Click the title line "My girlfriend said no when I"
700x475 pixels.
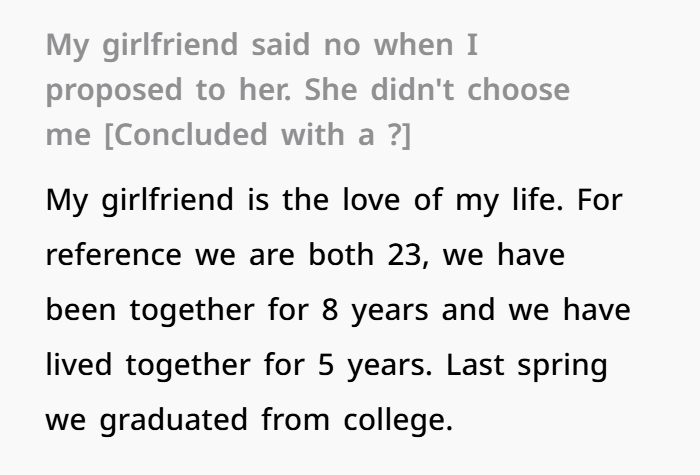pos(263,45)
